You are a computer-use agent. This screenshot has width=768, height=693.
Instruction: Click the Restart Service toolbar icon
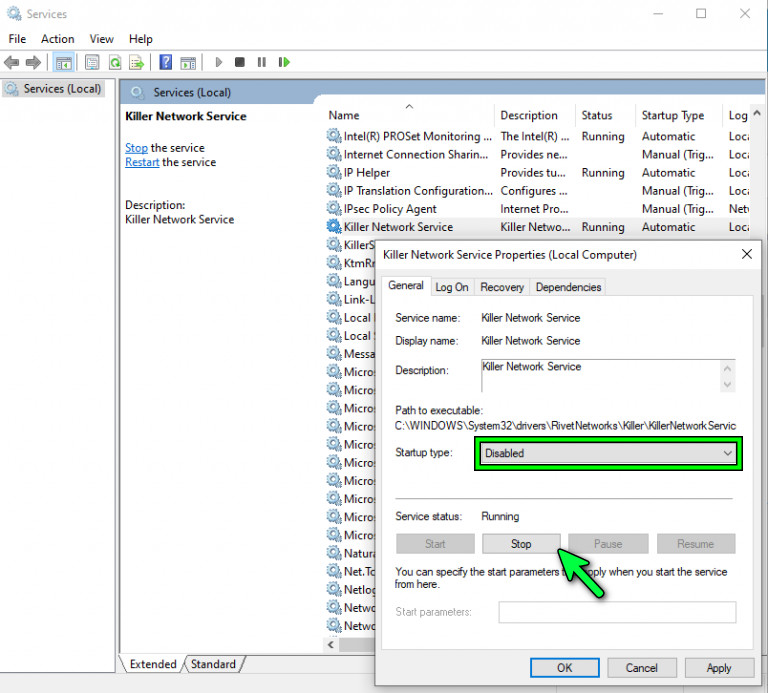point(285,62)
